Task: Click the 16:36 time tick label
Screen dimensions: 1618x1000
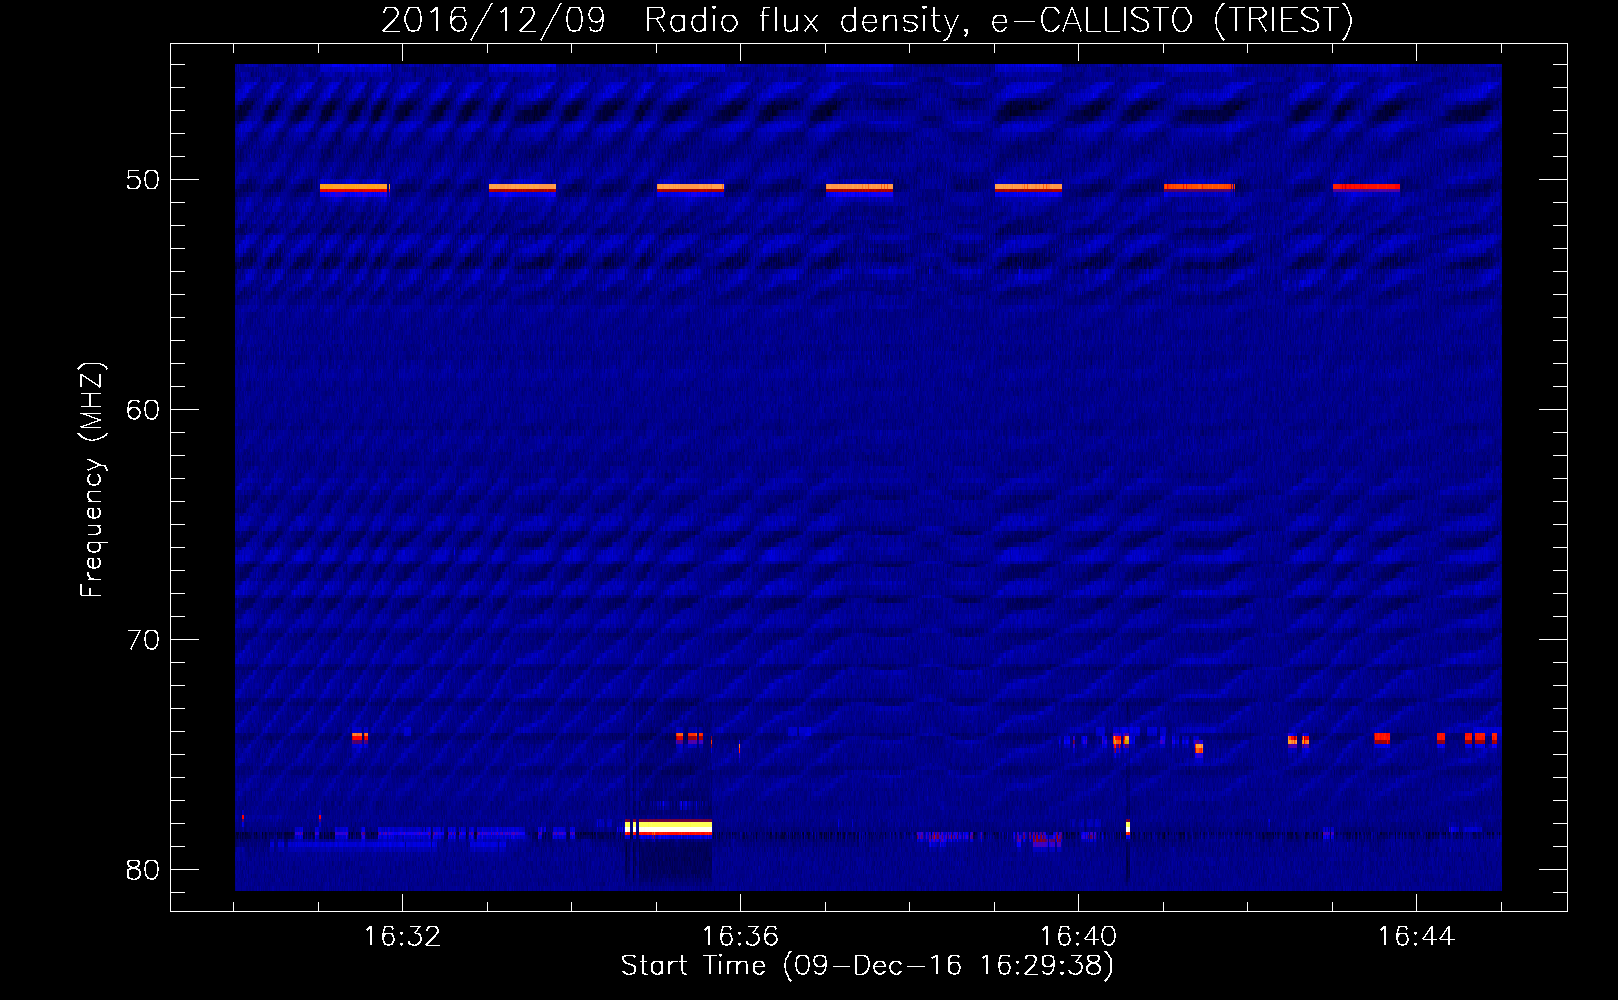Action: click(x=740, y=937)
